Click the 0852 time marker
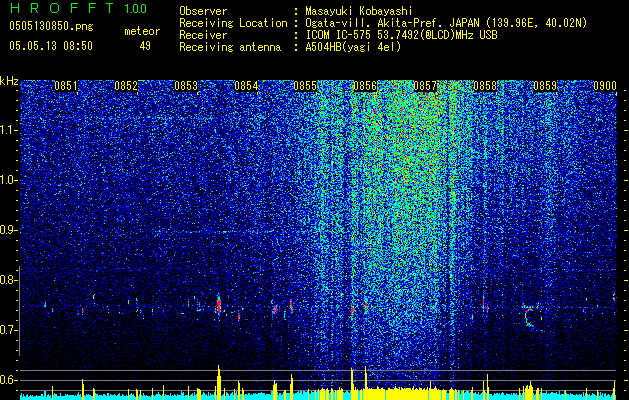 (126, 86)
